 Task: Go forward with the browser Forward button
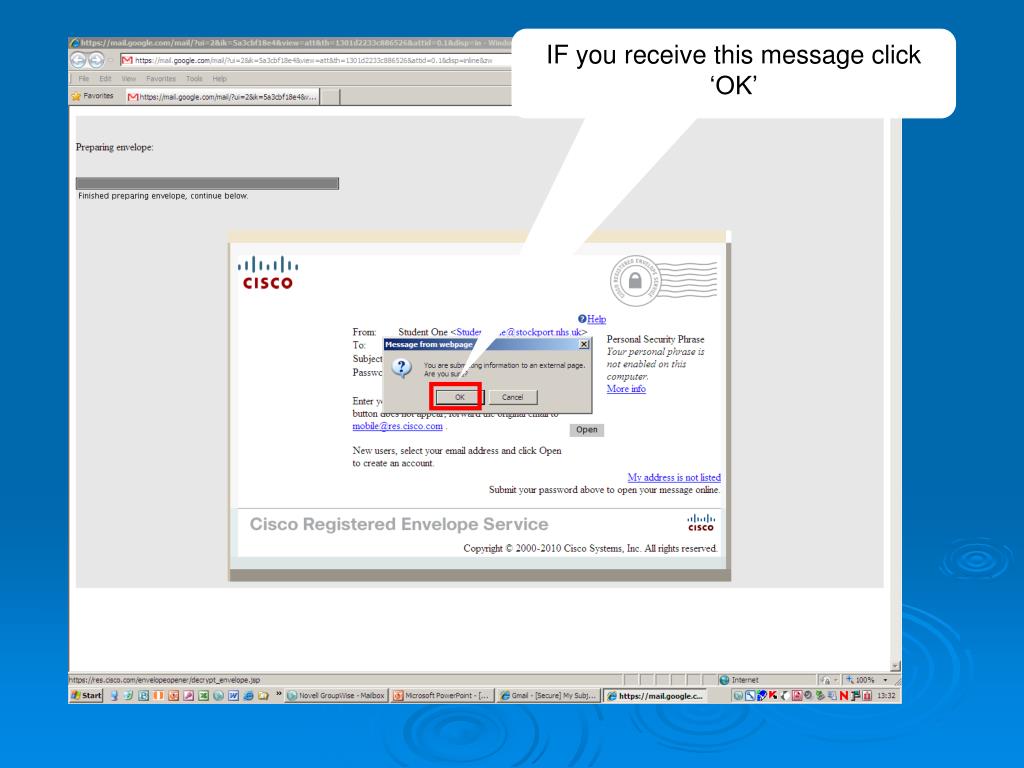(x=96, y=61)
